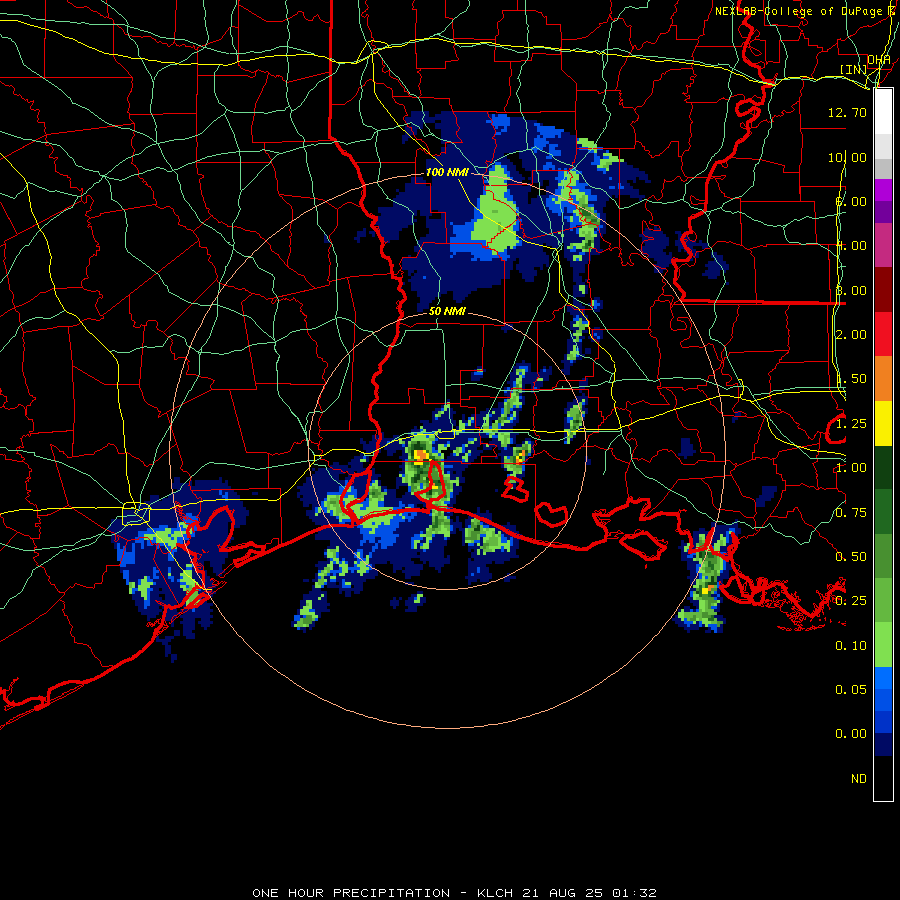
Task: Click the OHA product label above legend
Action: pos(879,59)
